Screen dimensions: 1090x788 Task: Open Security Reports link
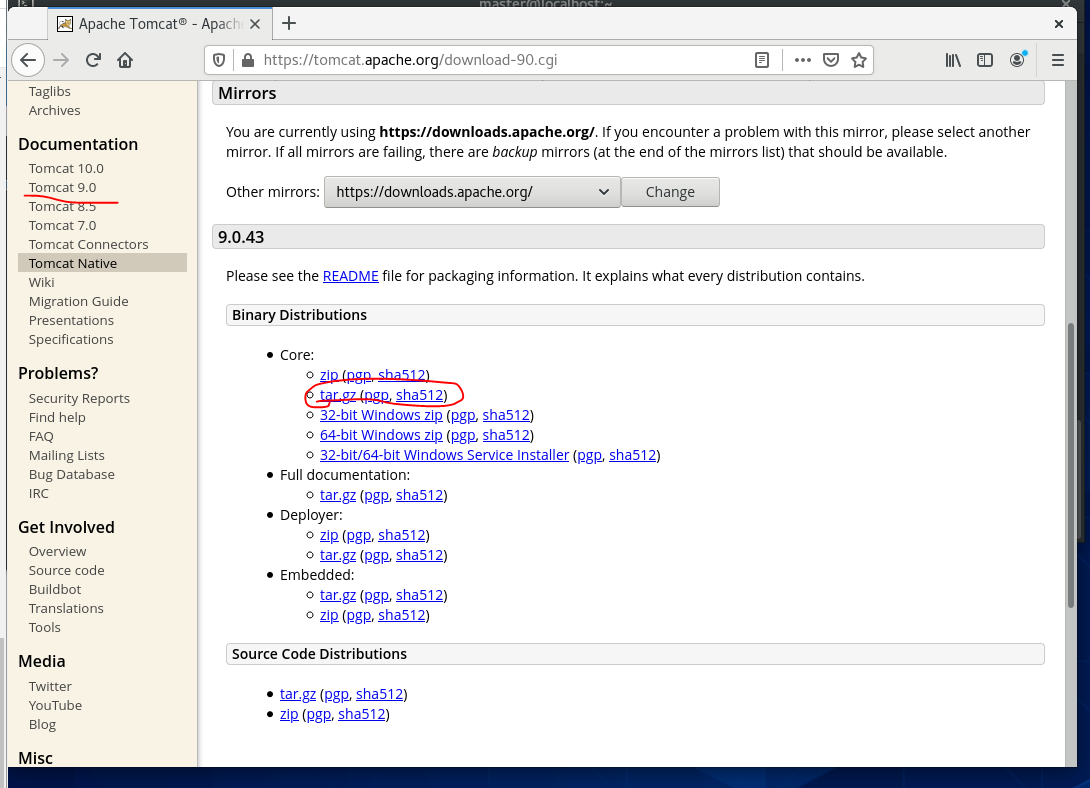tap(79, 398)
